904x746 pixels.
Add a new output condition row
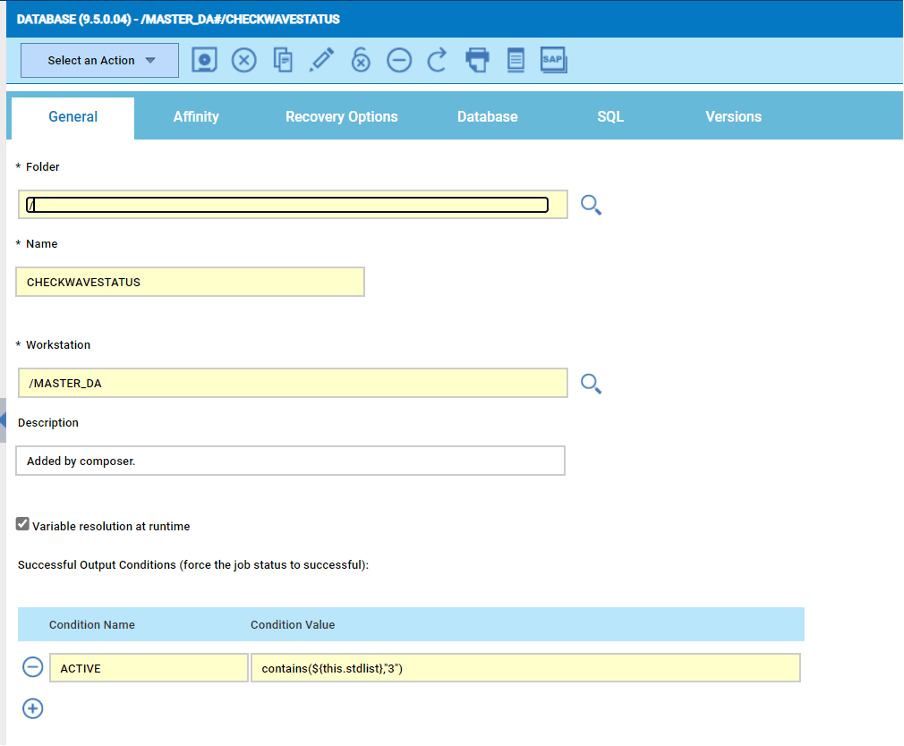tap(33, 708)
